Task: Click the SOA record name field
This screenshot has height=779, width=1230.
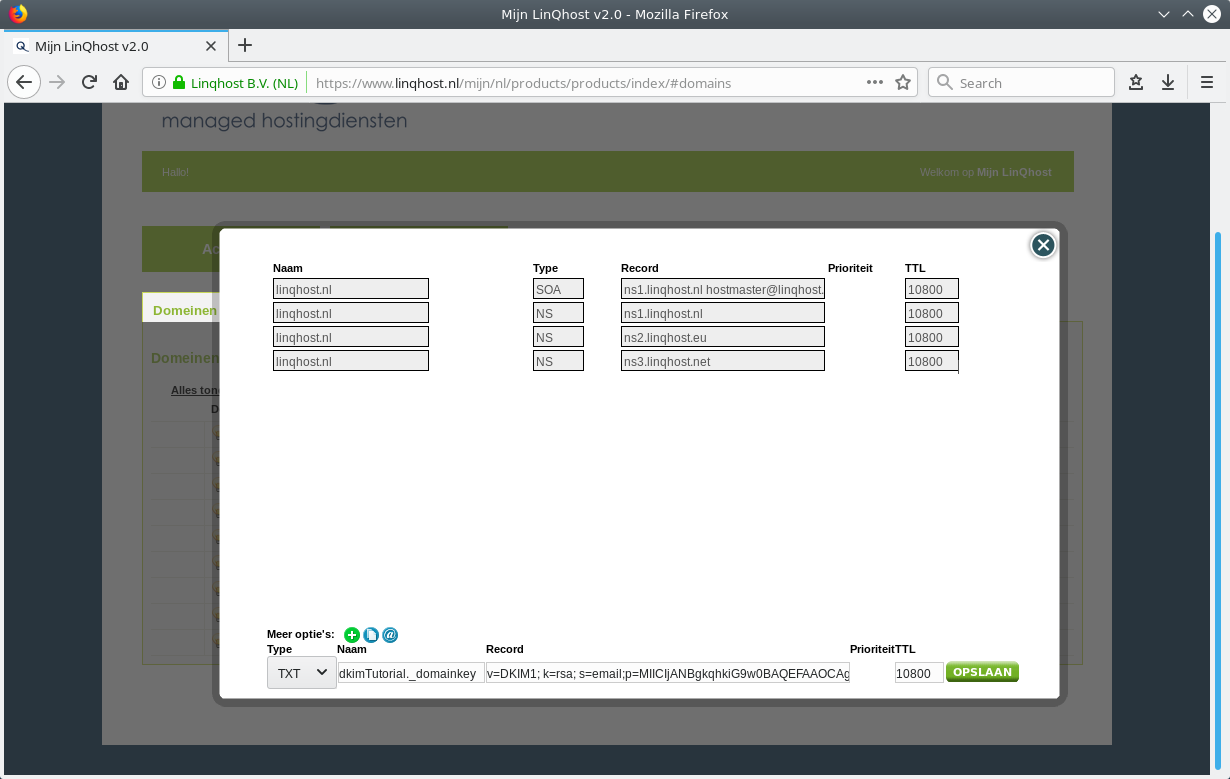Action: point(351,289)
